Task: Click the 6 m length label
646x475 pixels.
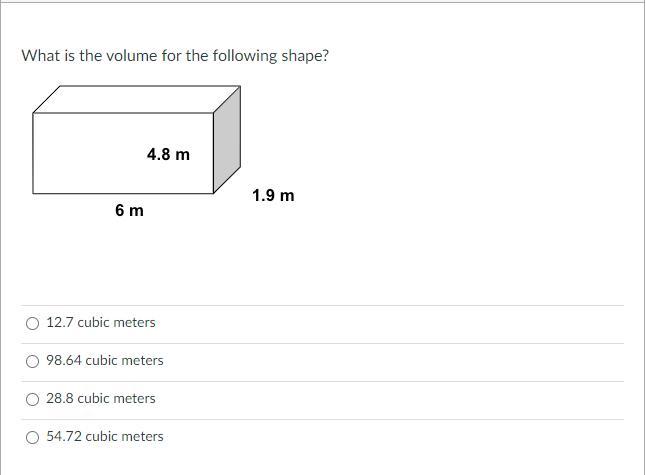Action: [129, 210]
